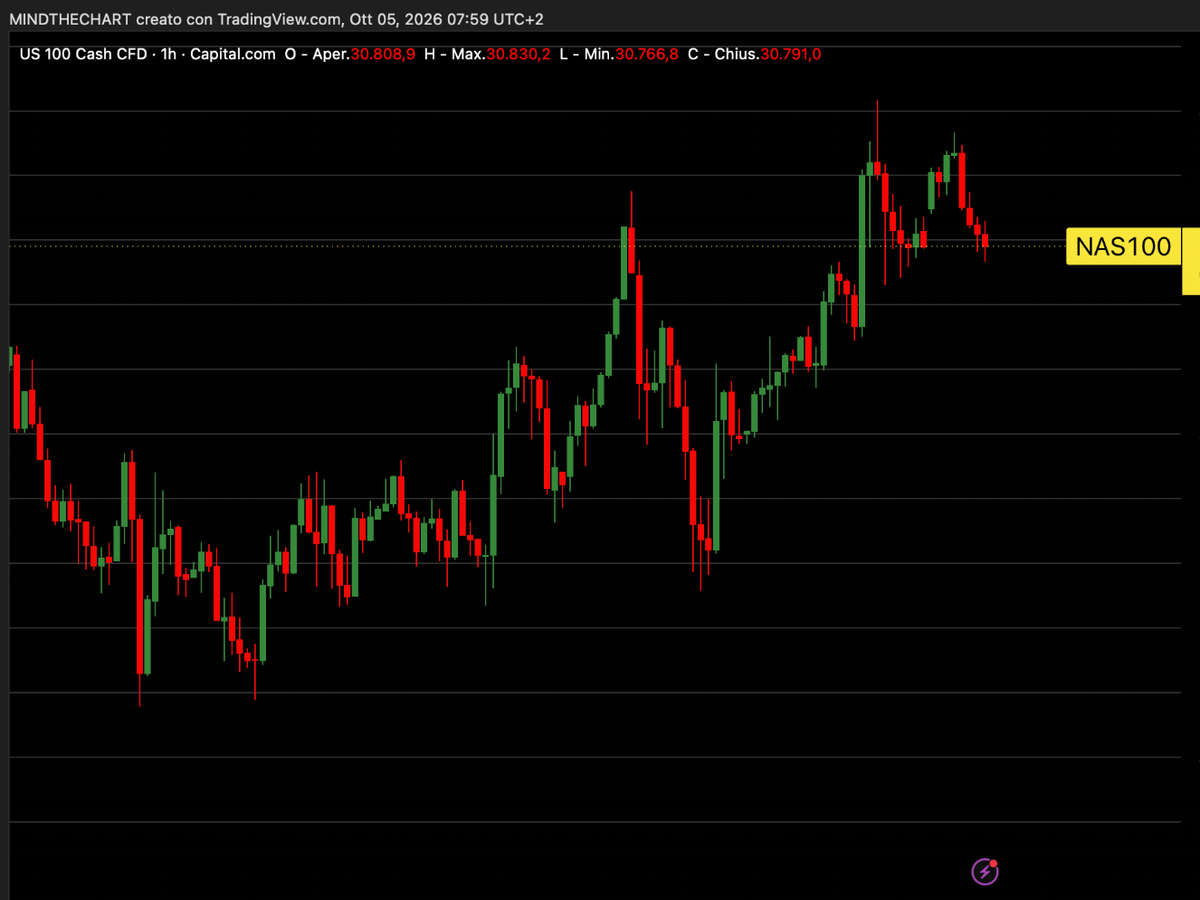Open the US 100 Cash CFD symbol title

85,54
